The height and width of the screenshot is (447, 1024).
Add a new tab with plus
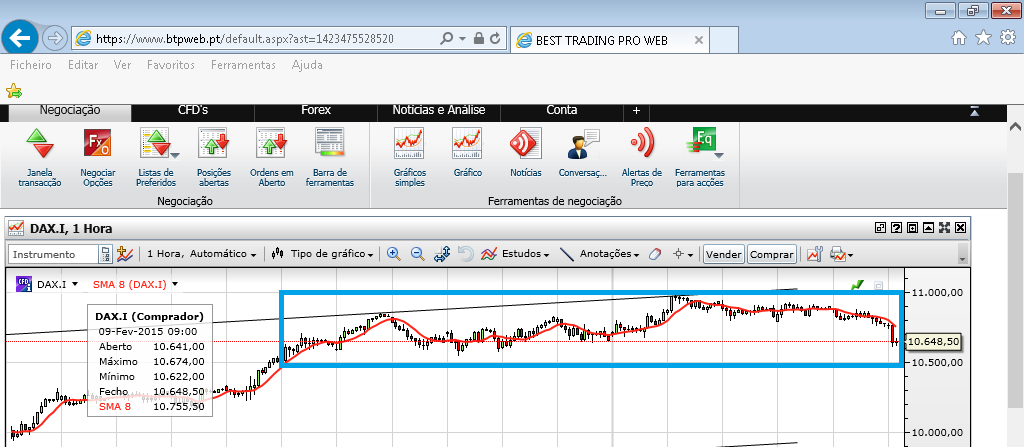(x=636, y=111)
